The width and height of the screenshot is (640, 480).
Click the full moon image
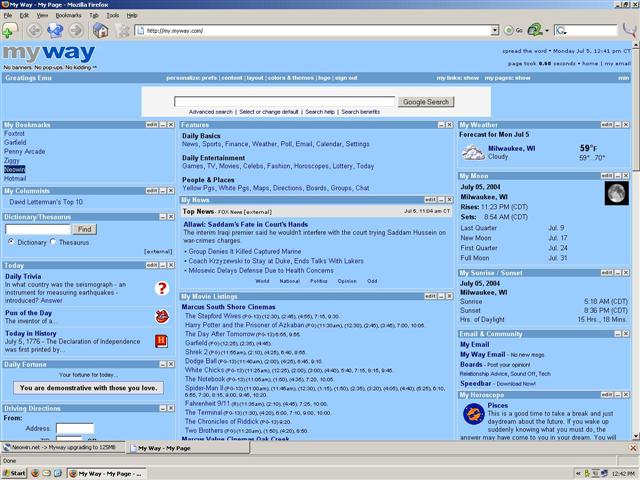[x=616, y=192]
